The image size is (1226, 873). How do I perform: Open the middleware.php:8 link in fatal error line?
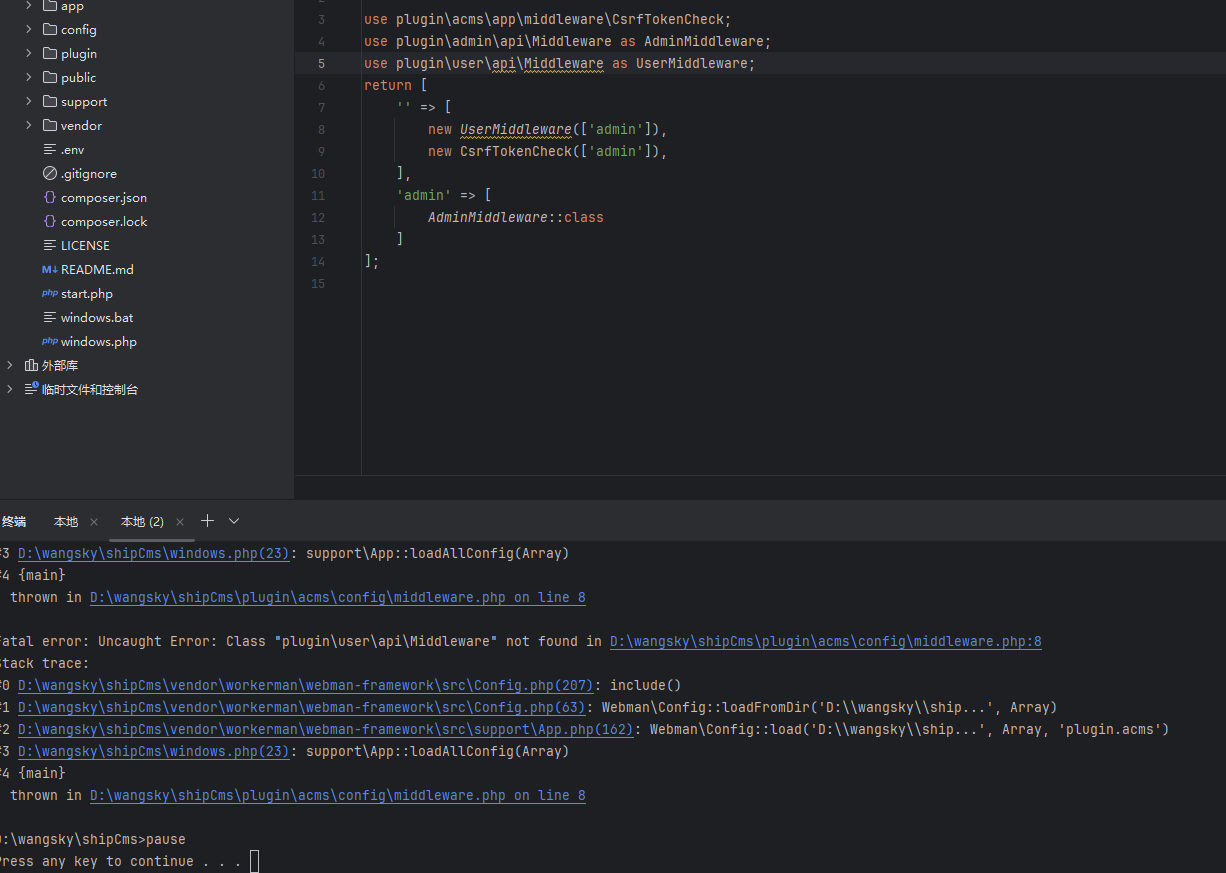coord(825,642)
